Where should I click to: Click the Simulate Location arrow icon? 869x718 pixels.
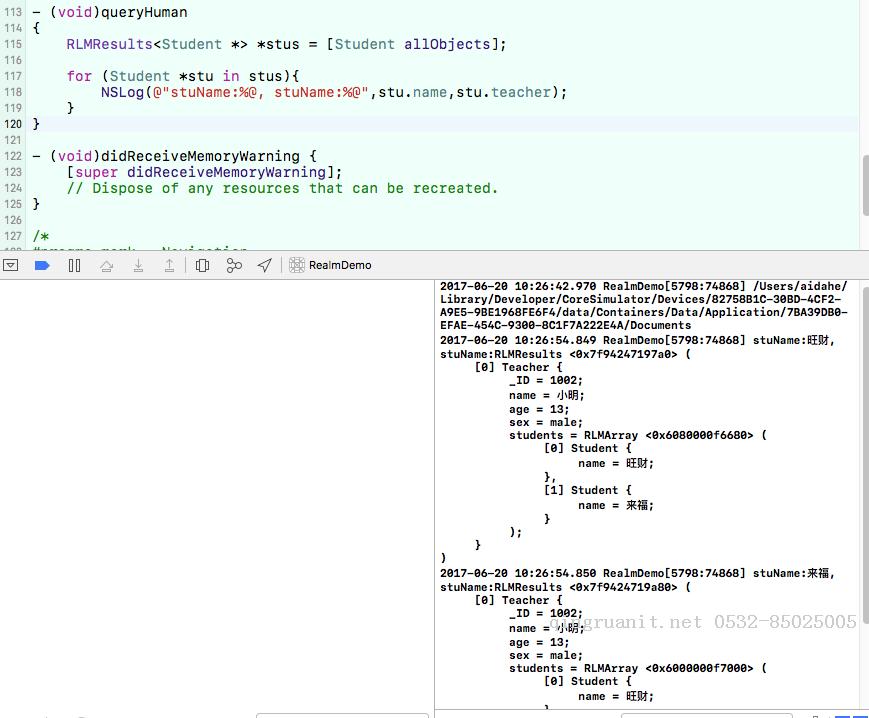(264, 265)
